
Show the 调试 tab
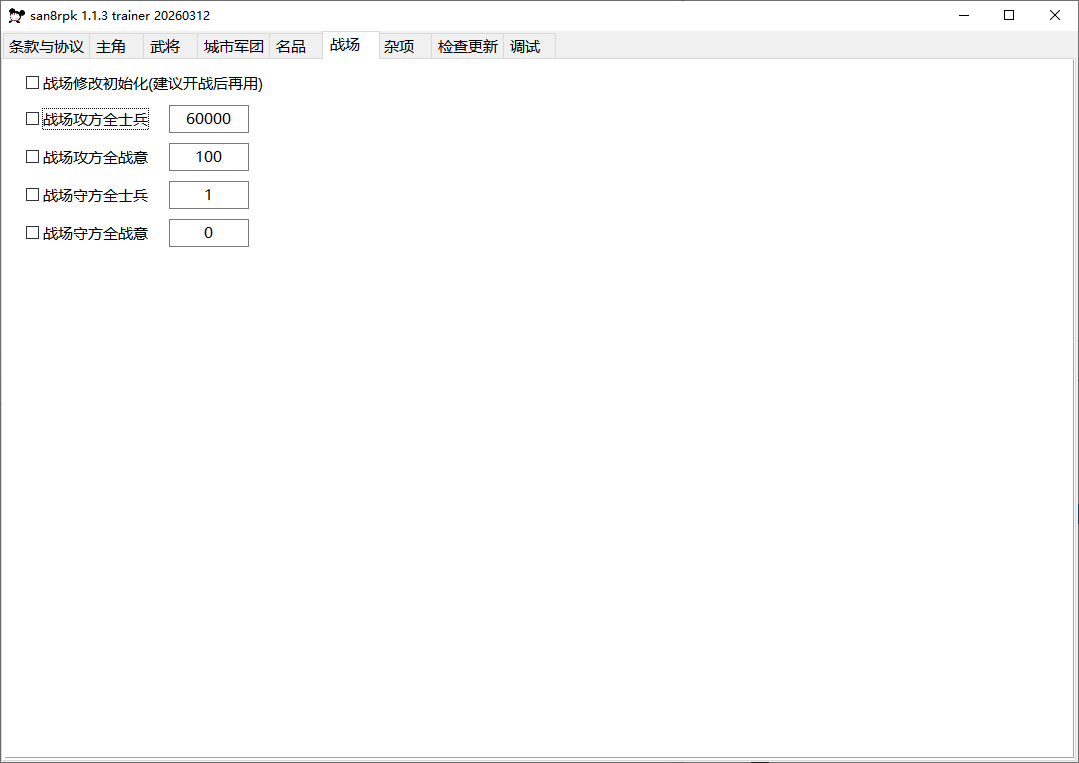click(x=525, y=46)
